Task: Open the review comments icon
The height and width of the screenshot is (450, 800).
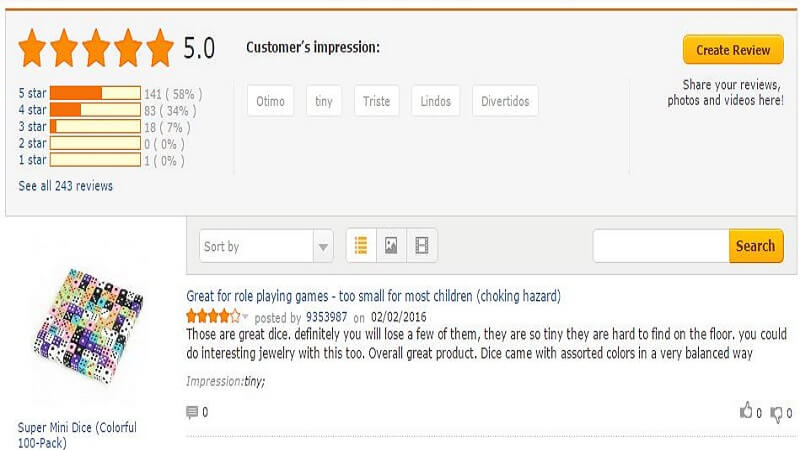Action: click(x=192, y=412)
